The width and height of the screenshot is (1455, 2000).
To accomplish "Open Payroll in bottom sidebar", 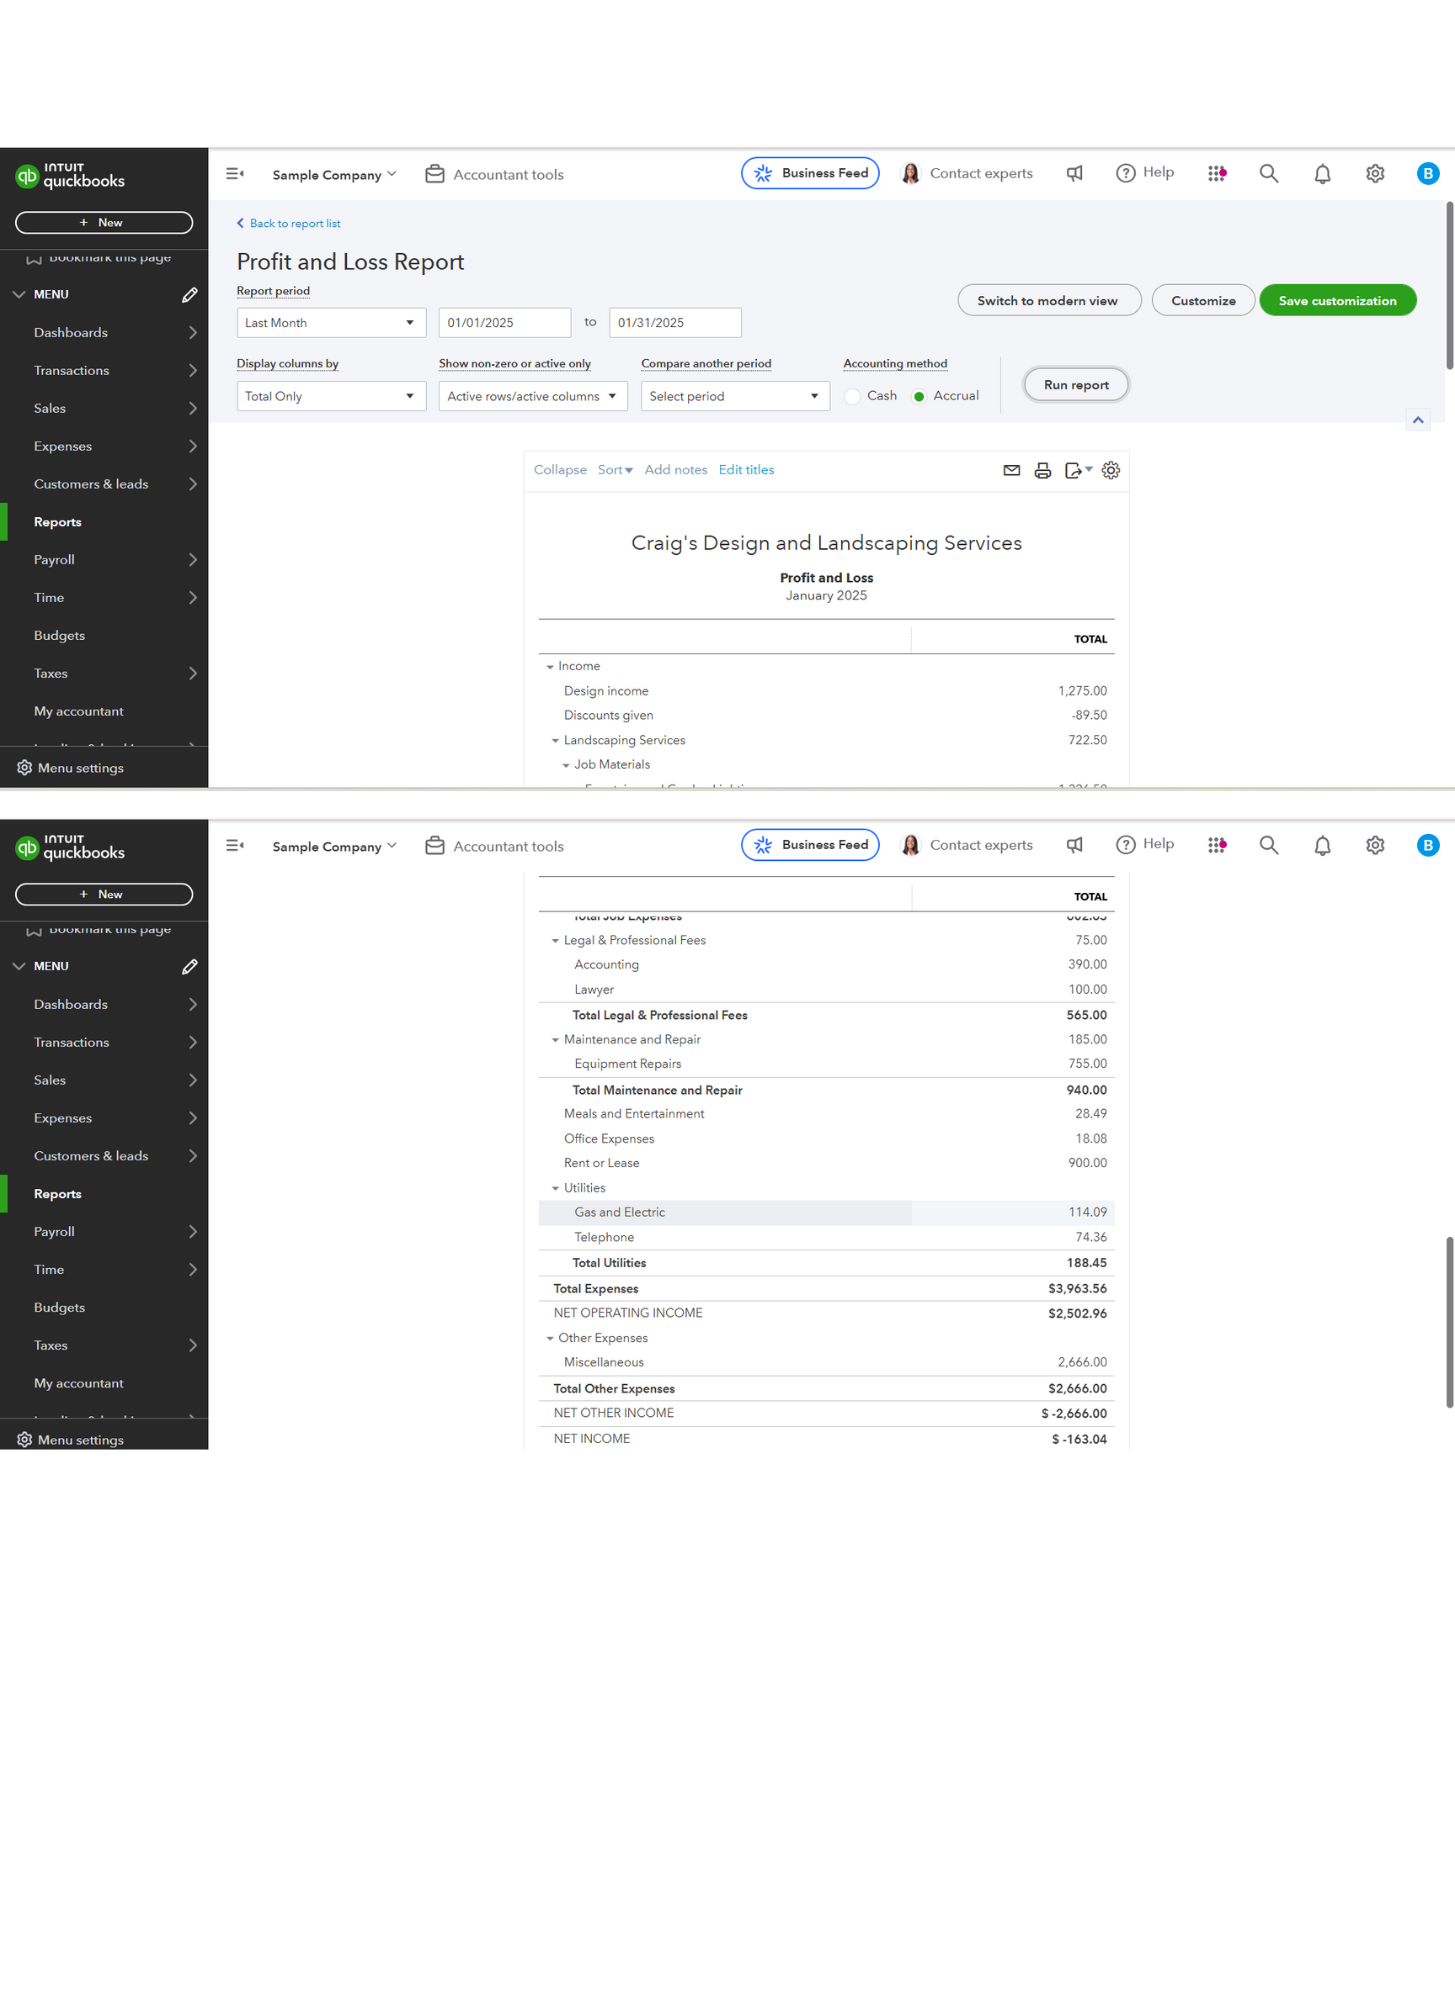I will click(x=104, y=1232).
